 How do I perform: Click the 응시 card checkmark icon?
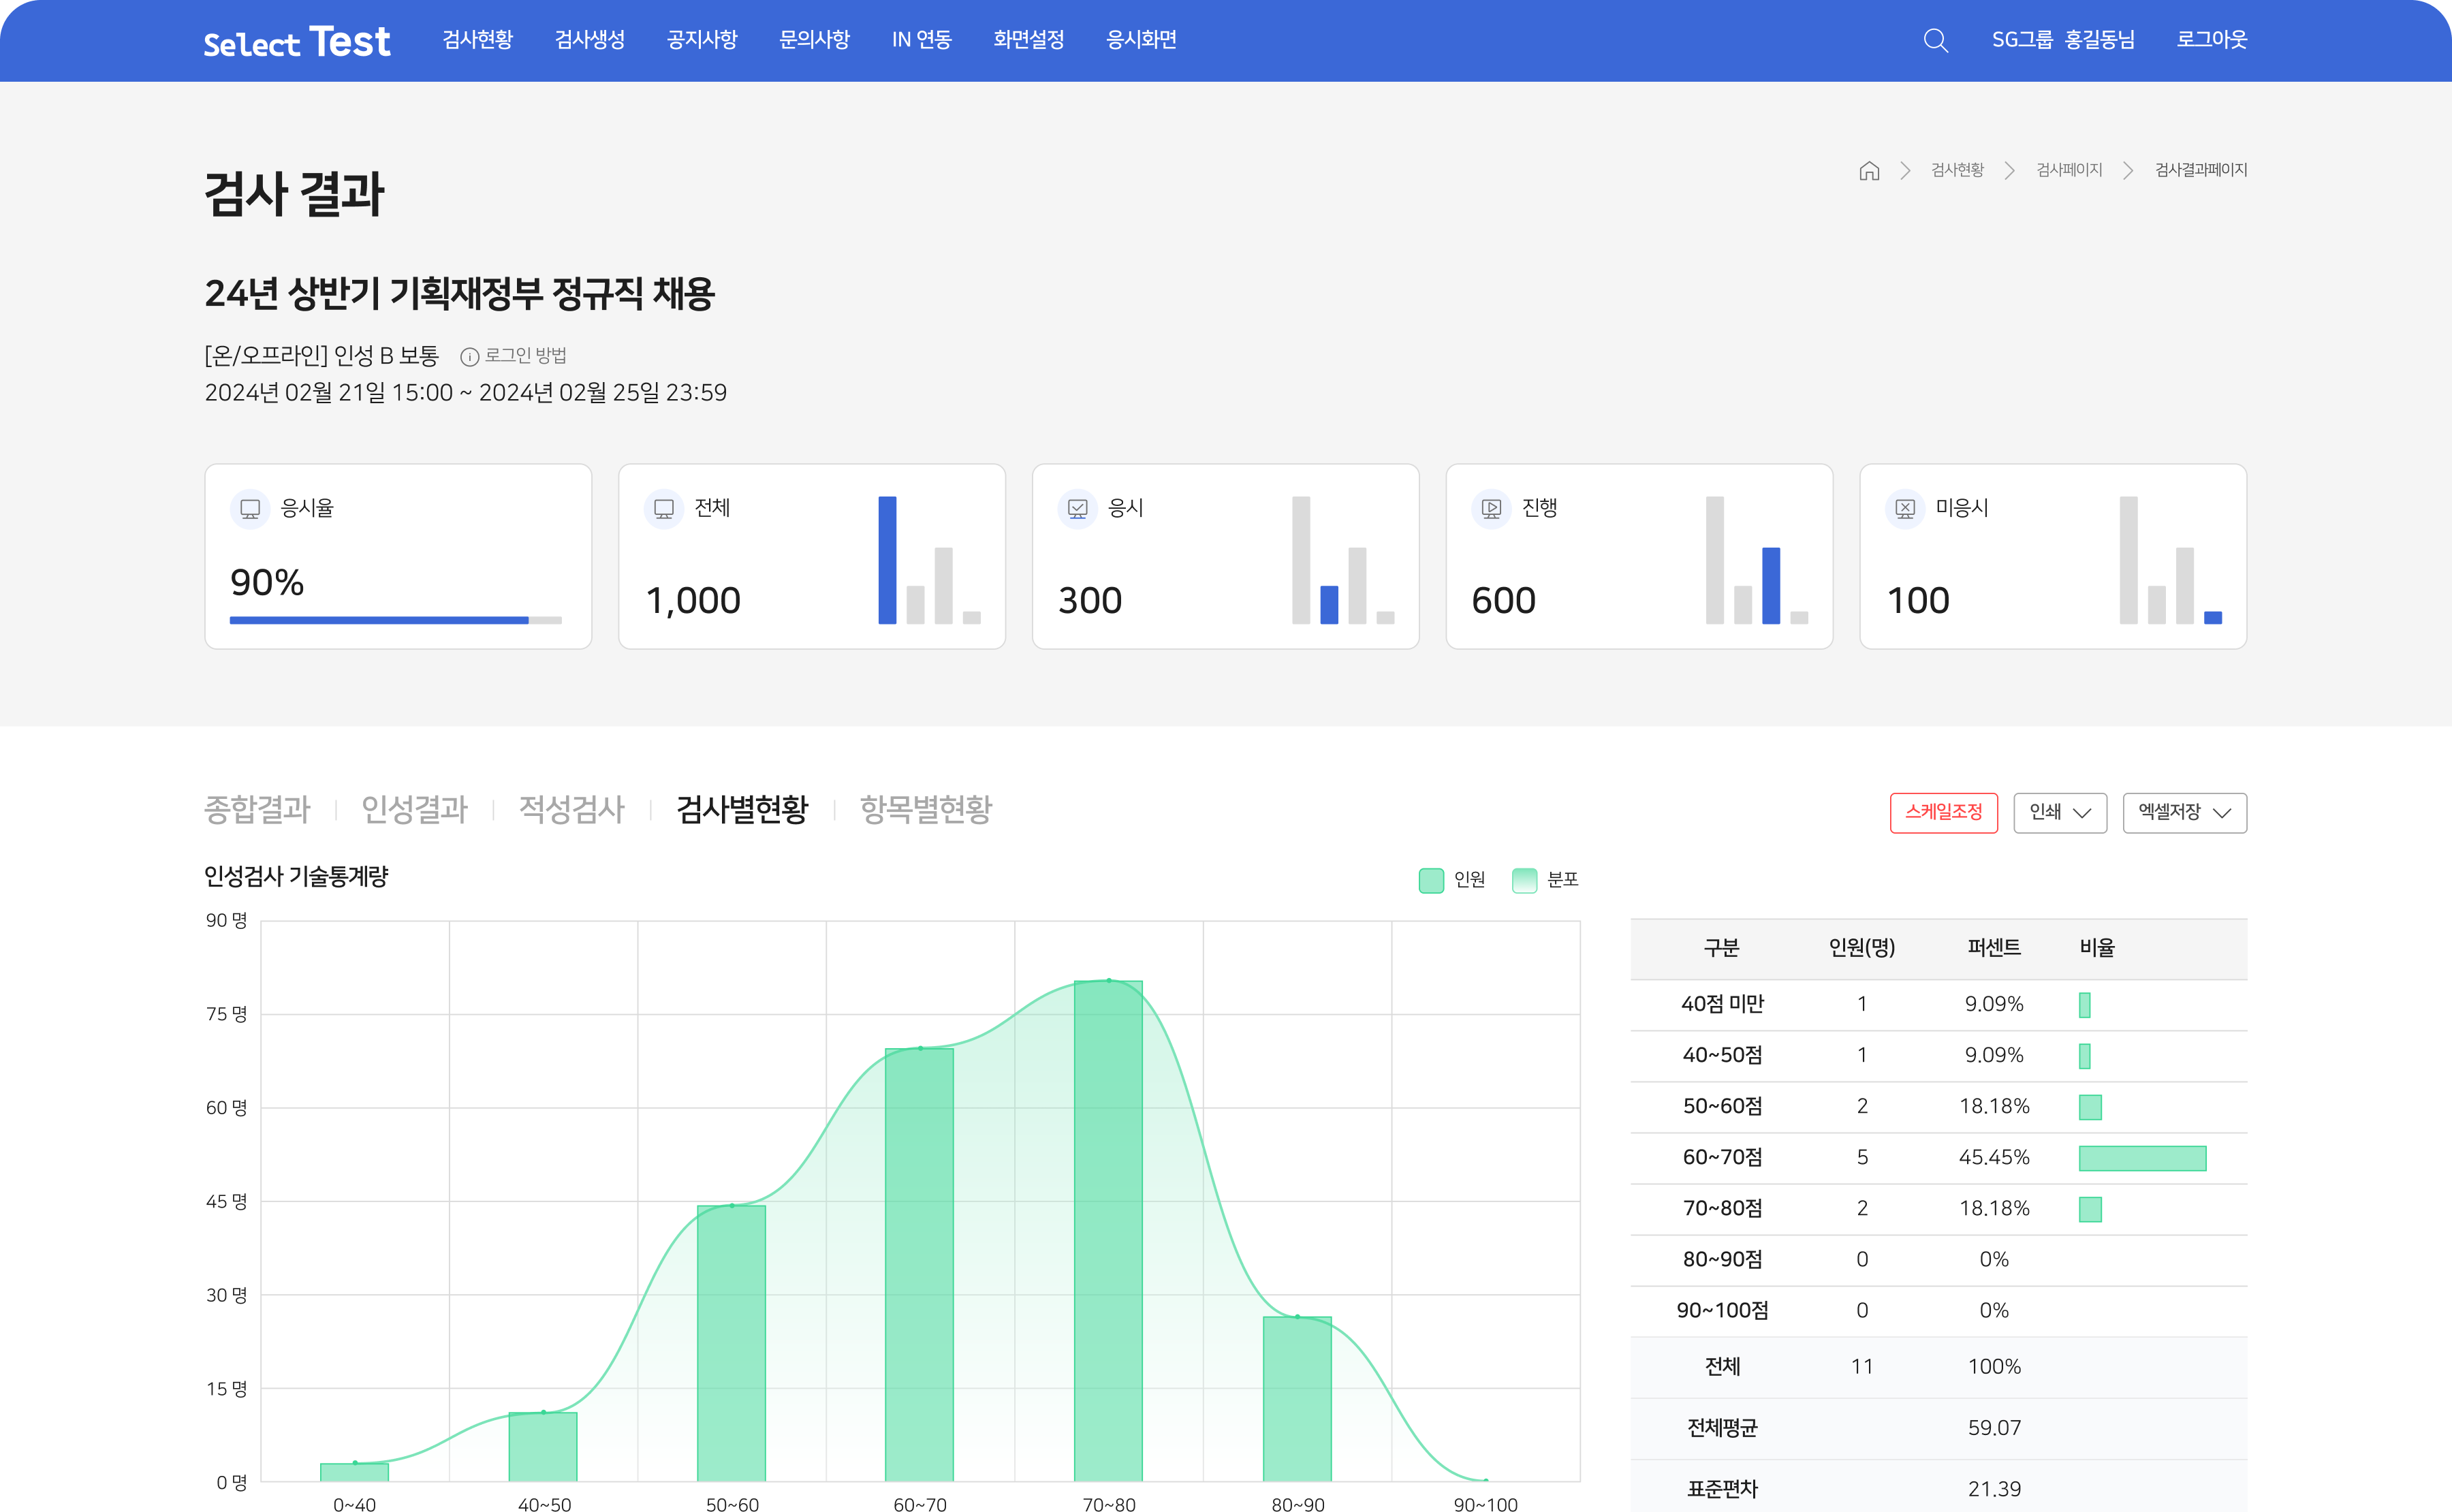coord(1077,509)
